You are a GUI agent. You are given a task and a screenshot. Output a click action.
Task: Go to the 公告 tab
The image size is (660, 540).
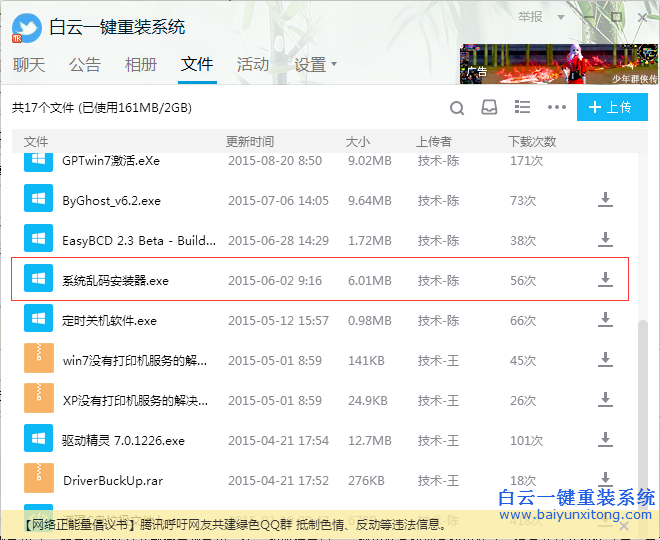(85, 64)
